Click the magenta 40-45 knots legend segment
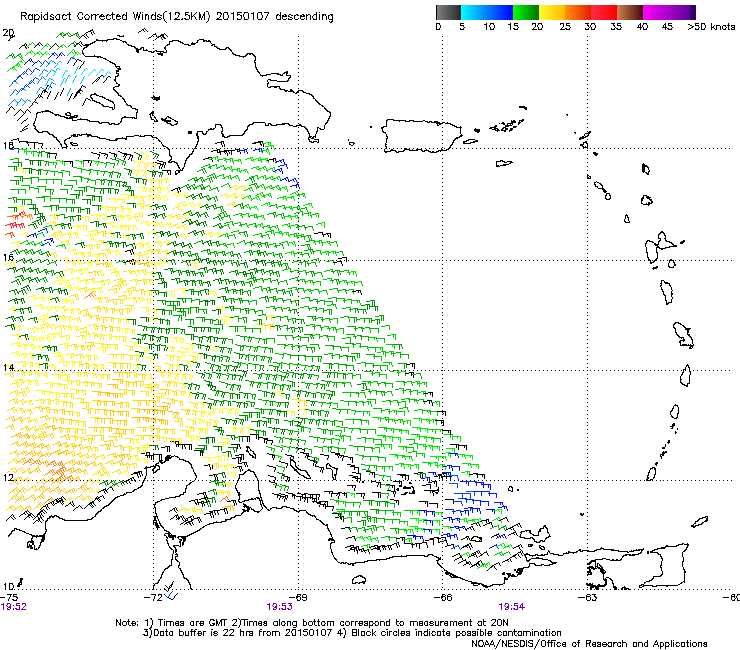740x650 pixels. click(x=656, y=12)
